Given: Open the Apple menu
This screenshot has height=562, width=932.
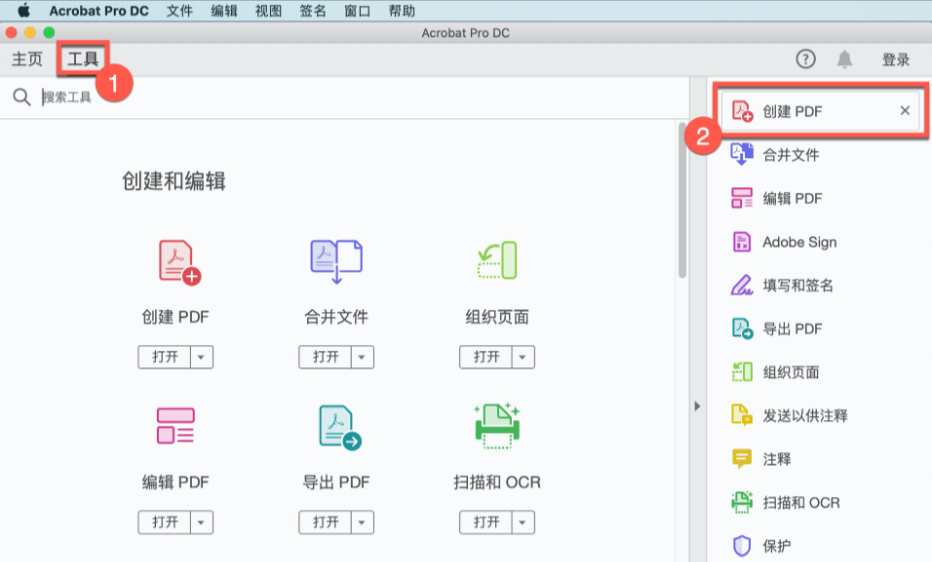Looking at the screenshot, I should coord(24,10).
